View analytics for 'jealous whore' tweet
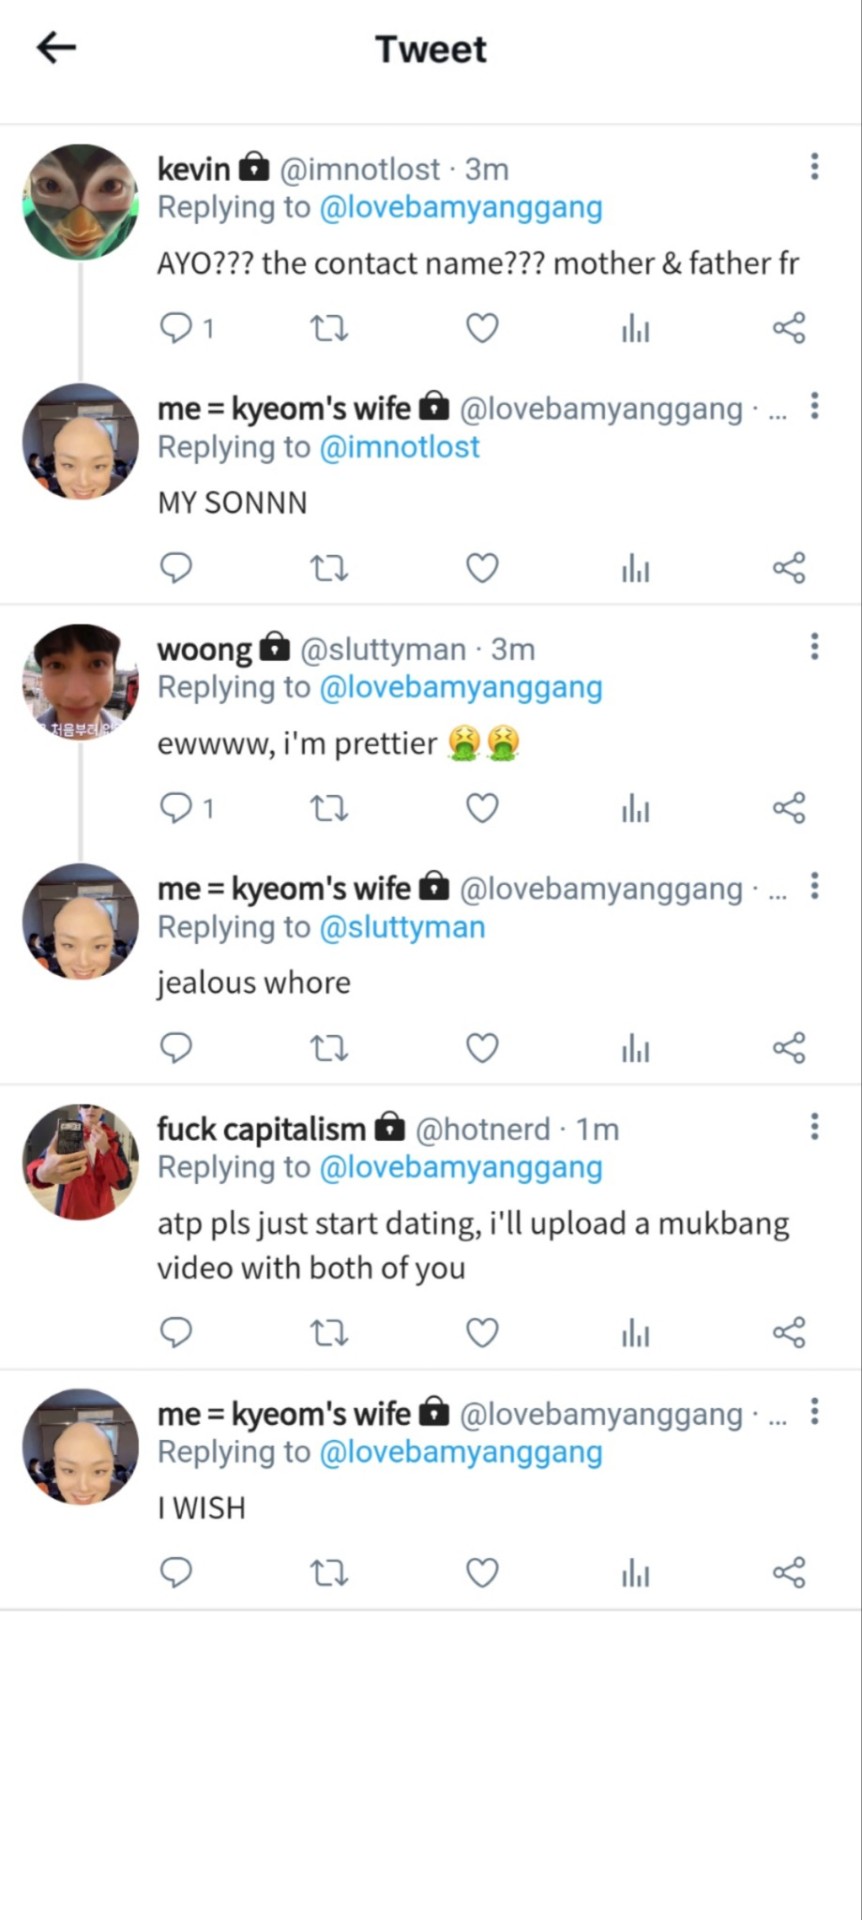Screen dimensions: 862x1920 (x=635, y=1048)
